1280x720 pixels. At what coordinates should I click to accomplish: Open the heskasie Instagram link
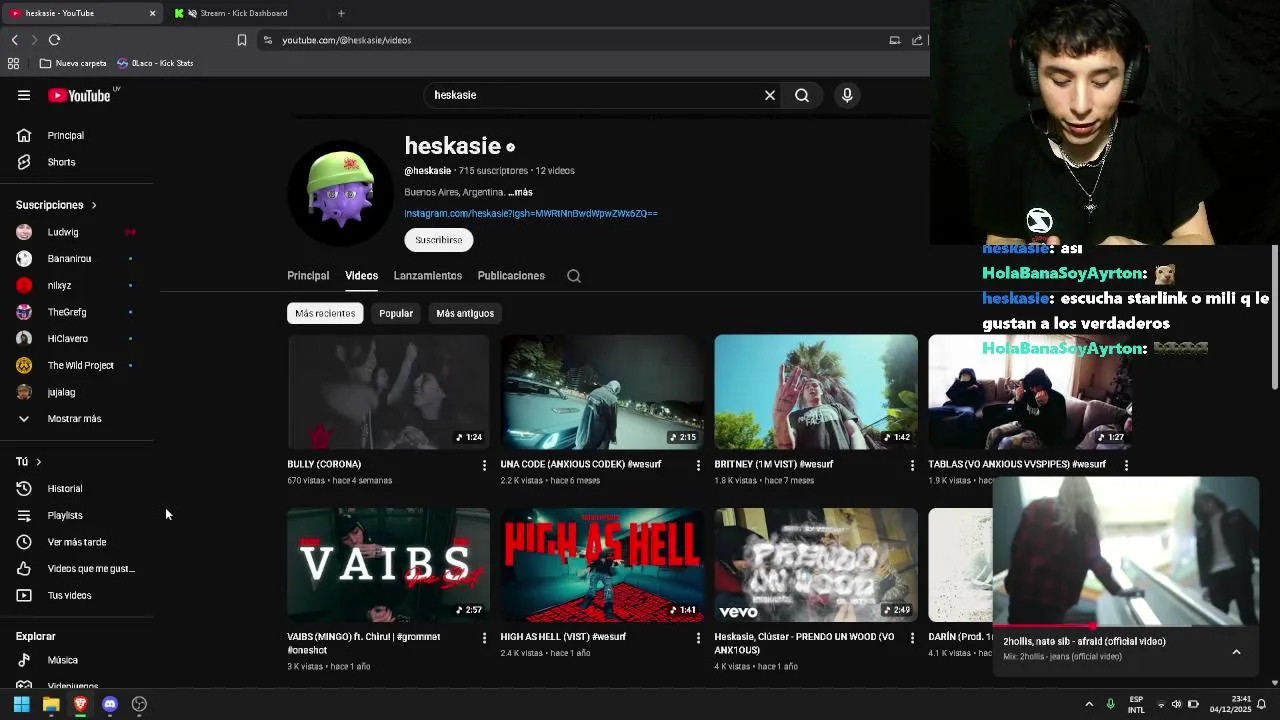(x=531, y=213)
